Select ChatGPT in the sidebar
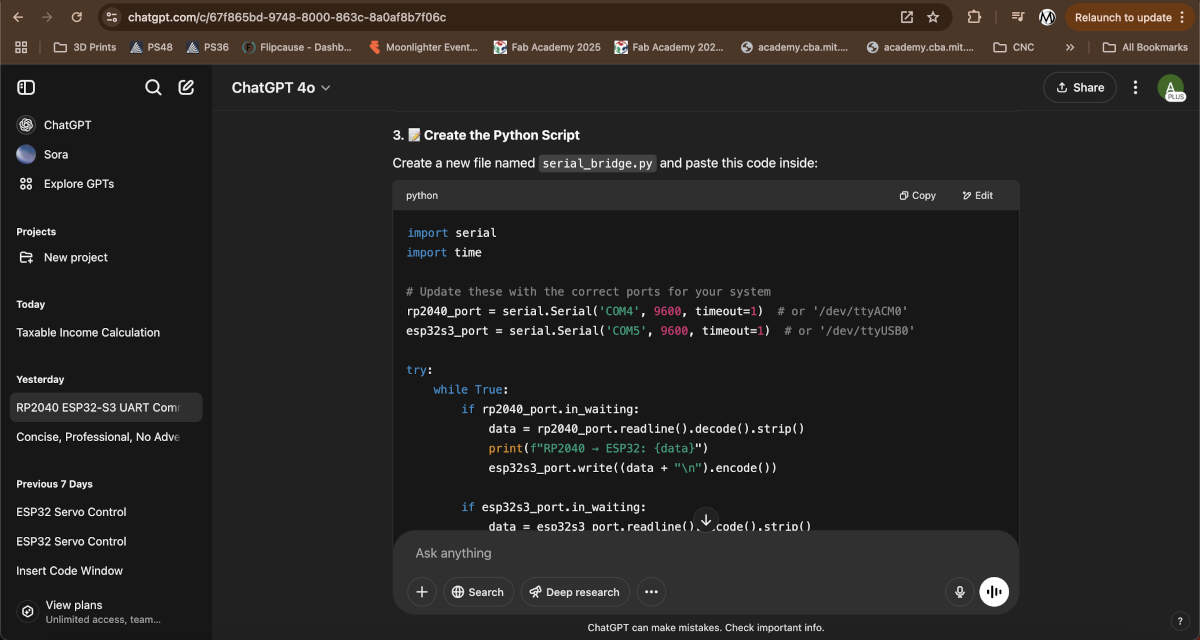The image size is (1200, 640). coord(105,125)
